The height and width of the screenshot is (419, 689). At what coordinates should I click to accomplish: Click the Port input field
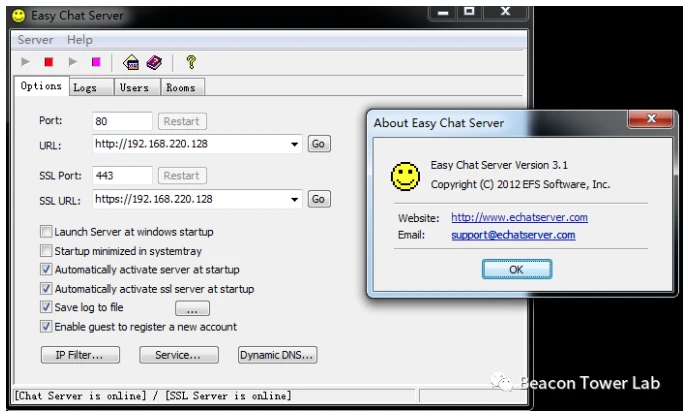[122, 121]
